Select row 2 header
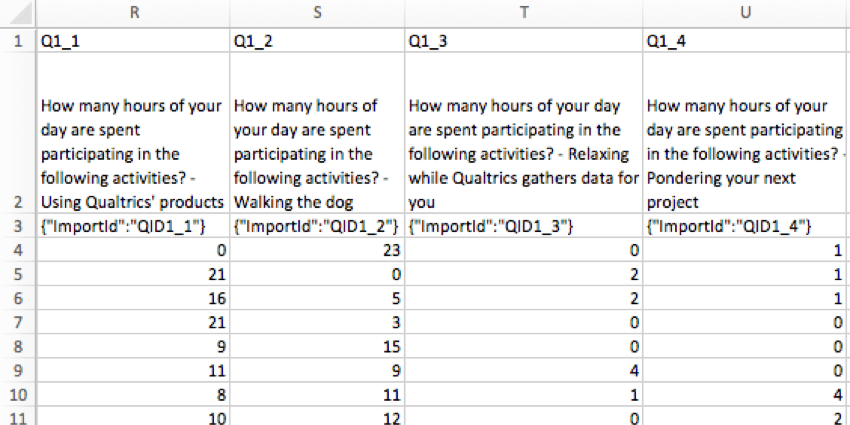Image resolution: width=850 pixels, height=425 pixels. point(18,133)
